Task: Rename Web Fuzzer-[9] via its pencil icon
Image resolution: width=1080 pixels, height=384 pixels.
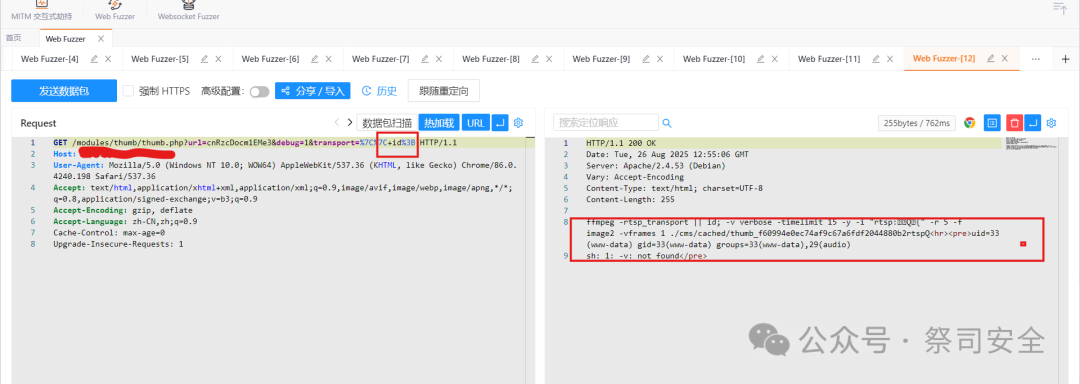Action: click(645, 59)
